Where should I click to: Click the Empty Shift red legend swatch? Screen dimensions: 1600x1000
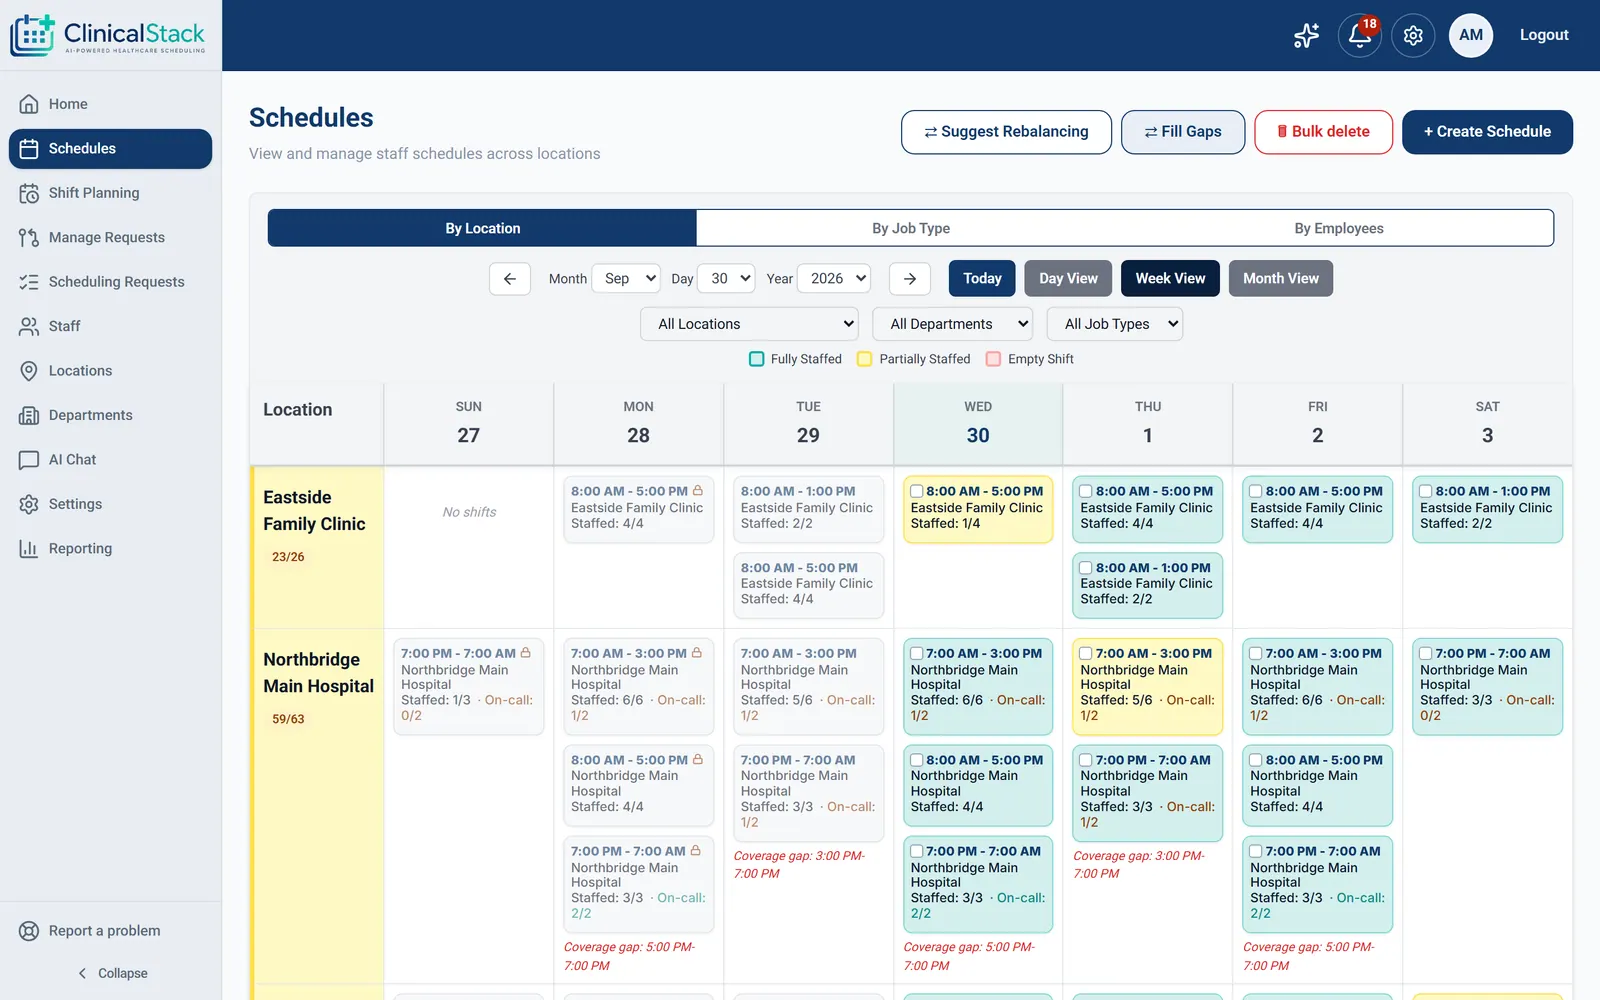click(994, 359)
